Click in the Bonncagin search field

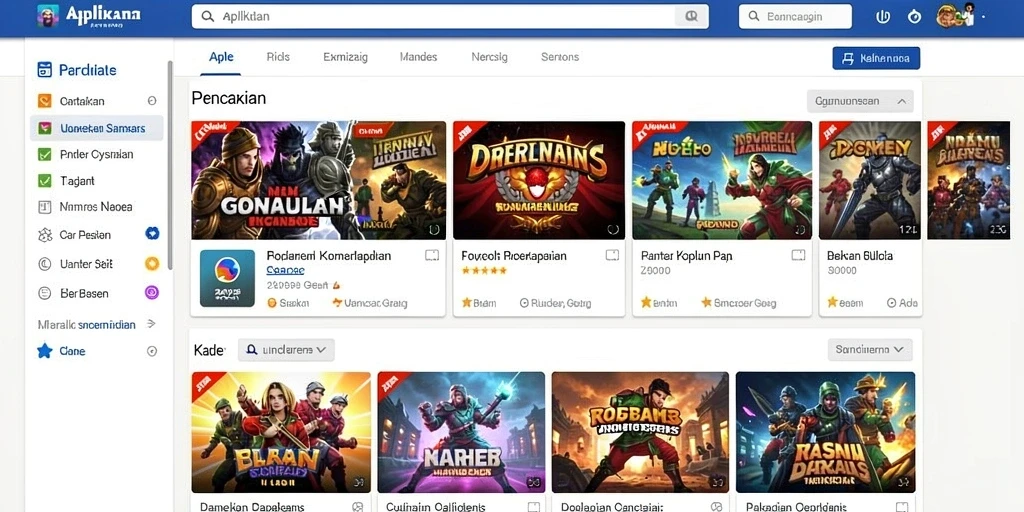(795, 16)
